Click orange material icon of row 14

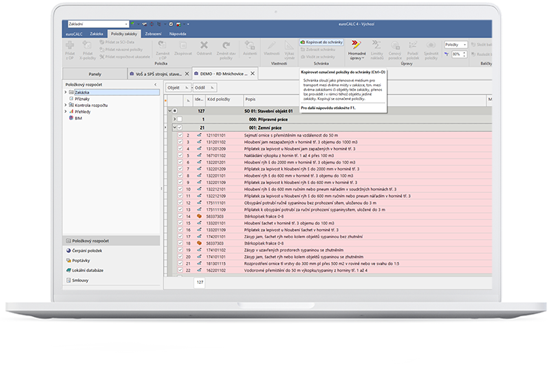coord(199,216)
